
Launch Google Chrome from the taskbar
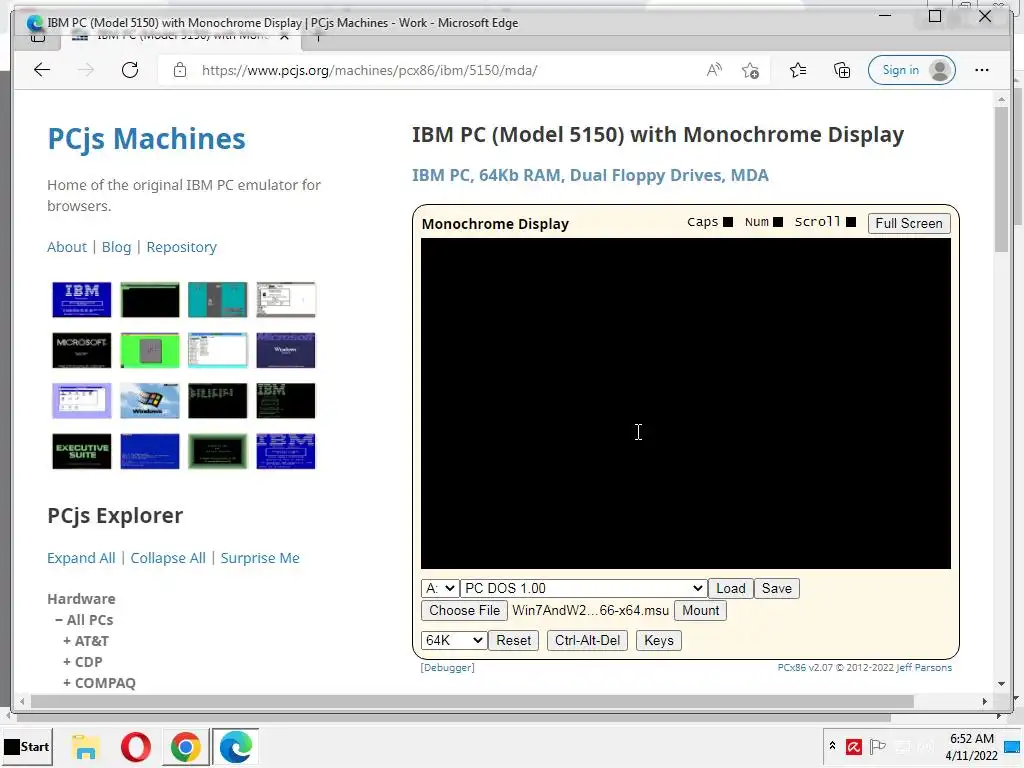[185, 746]
